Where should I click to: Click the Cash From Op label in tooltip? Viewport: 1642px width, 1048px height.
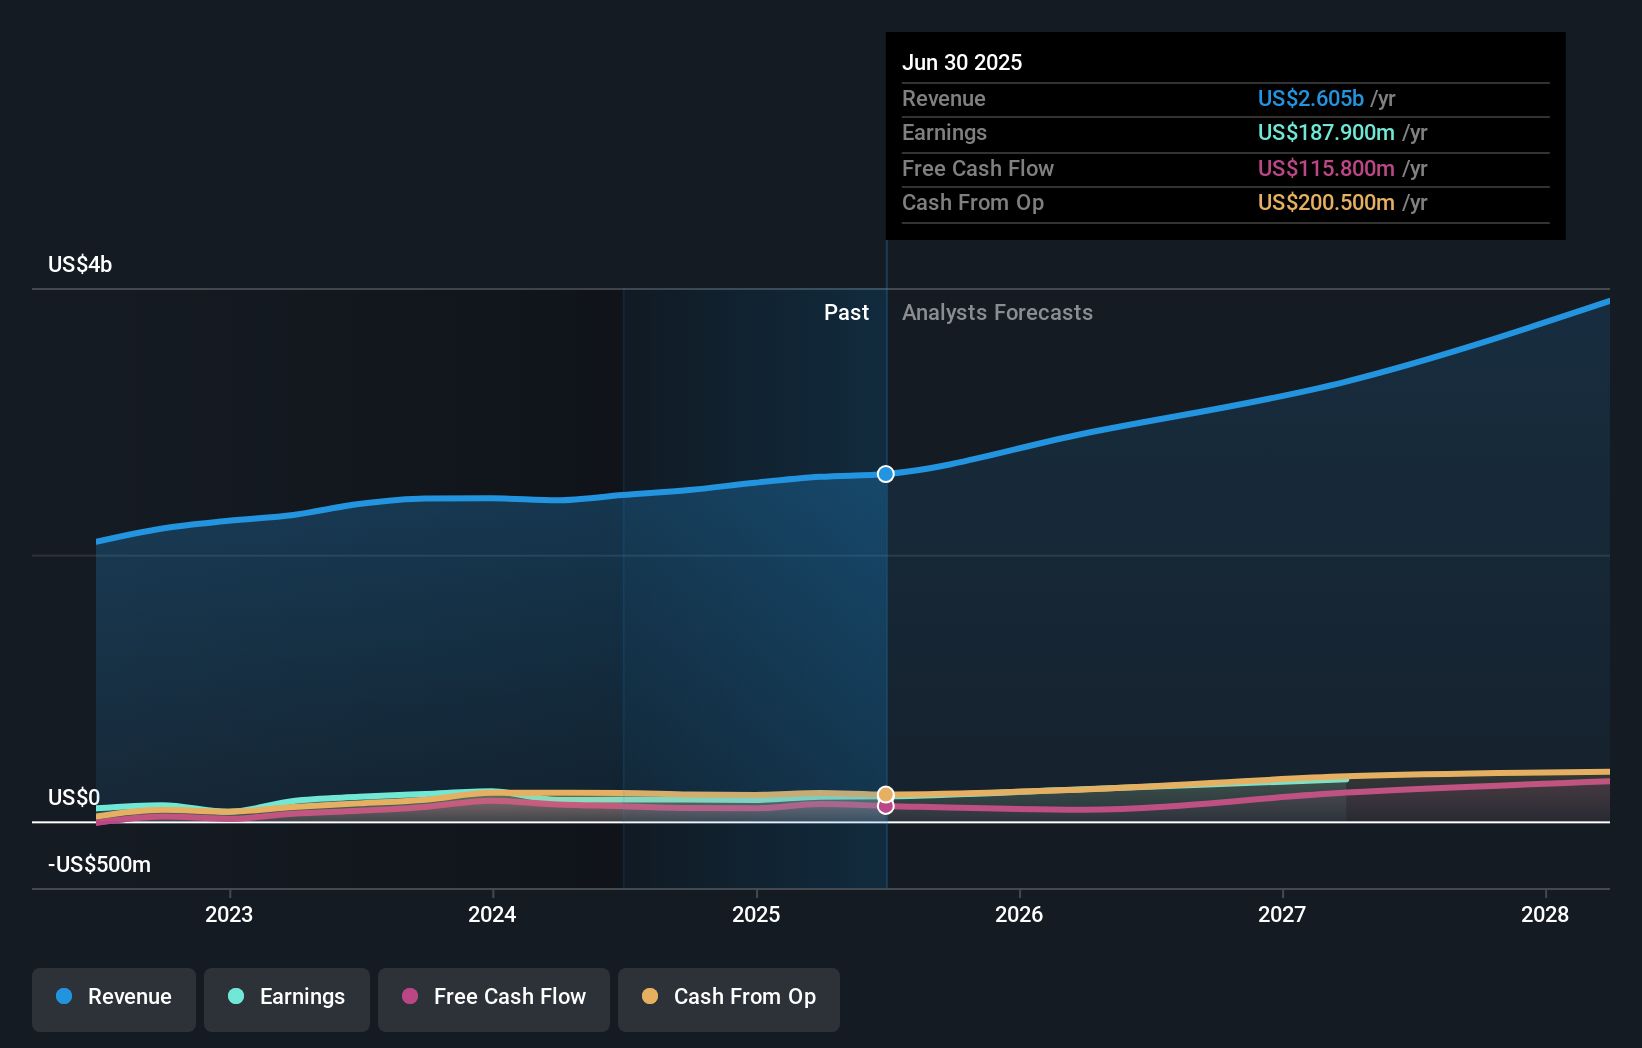pyautogui.click(x=973, y=202)
